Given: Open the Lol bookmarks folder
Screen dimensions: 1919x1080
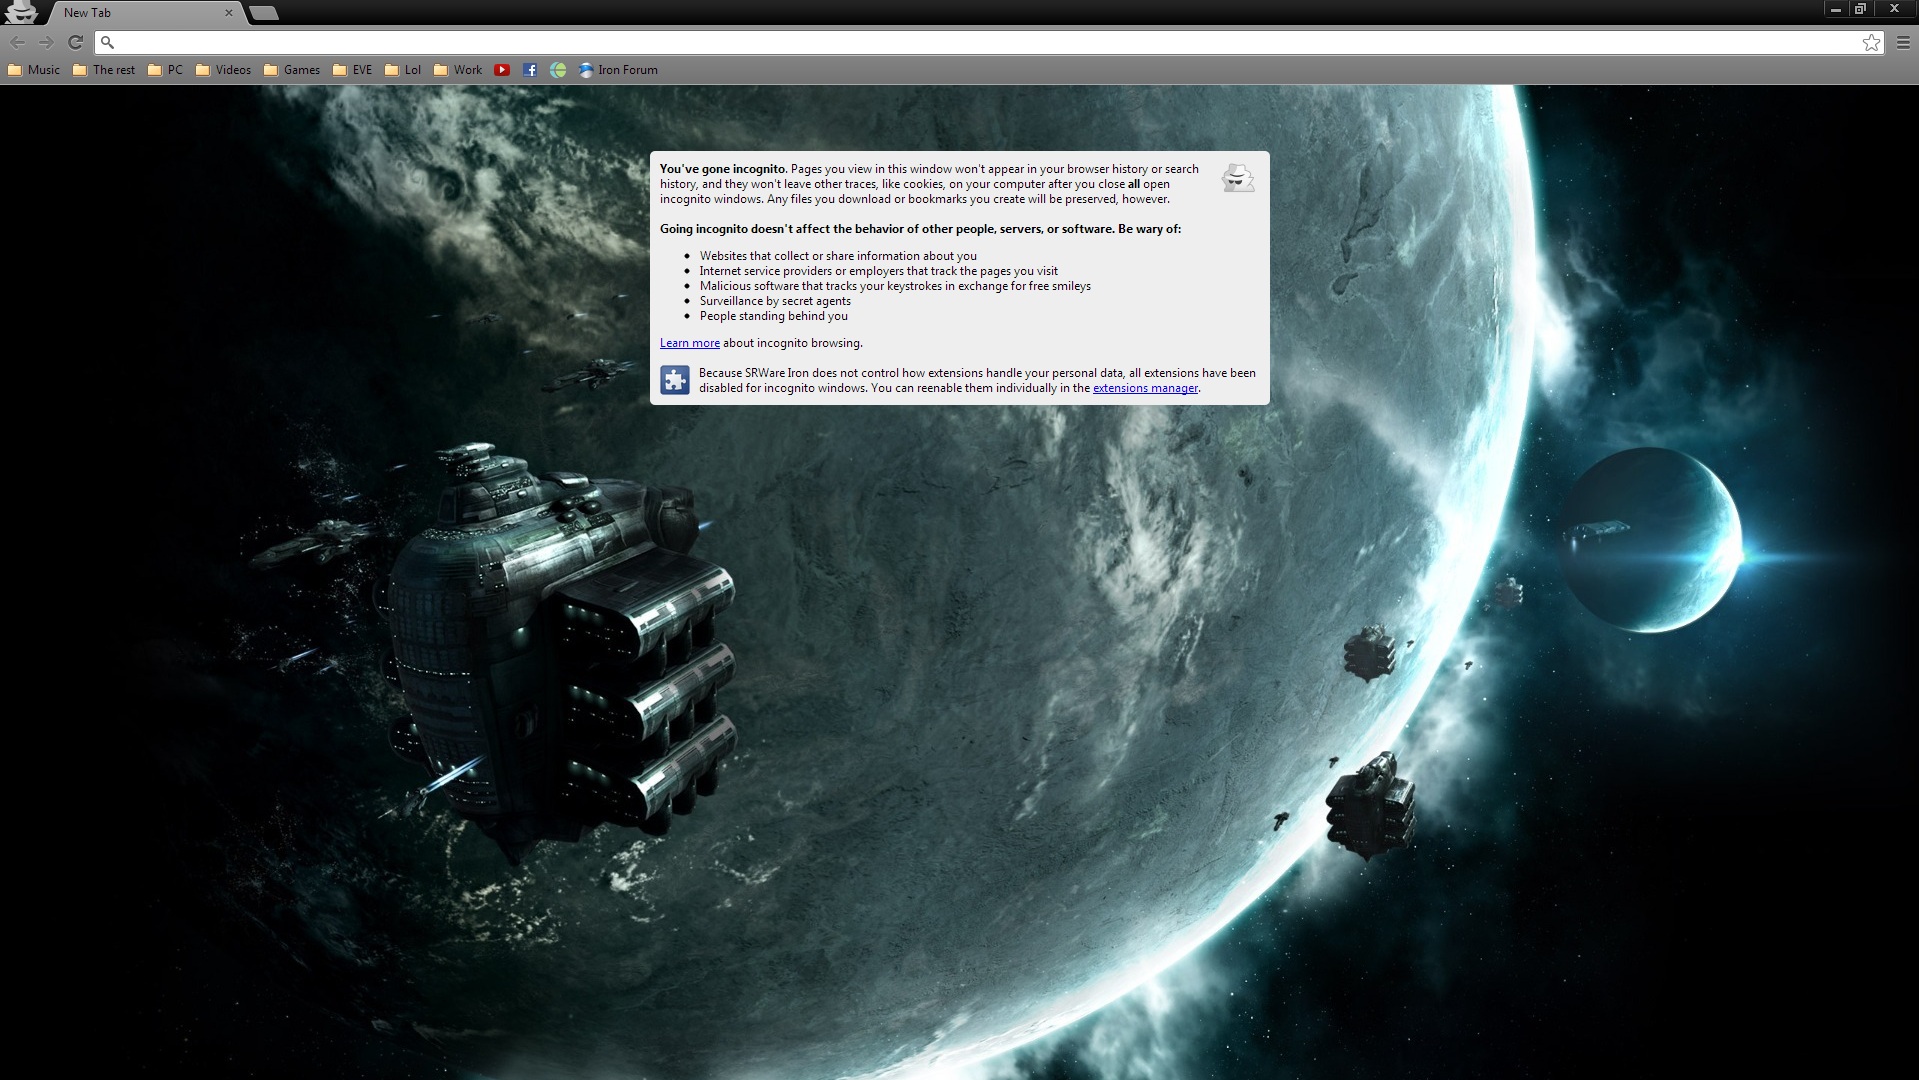Looking at the screenshot, I should (403, 70).
